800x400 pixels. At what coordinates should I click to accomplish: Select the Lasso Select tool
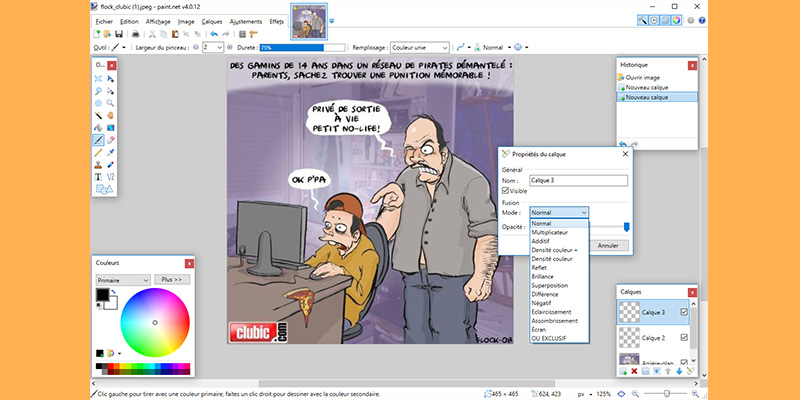pyautogui.click(x=98, y=91)
